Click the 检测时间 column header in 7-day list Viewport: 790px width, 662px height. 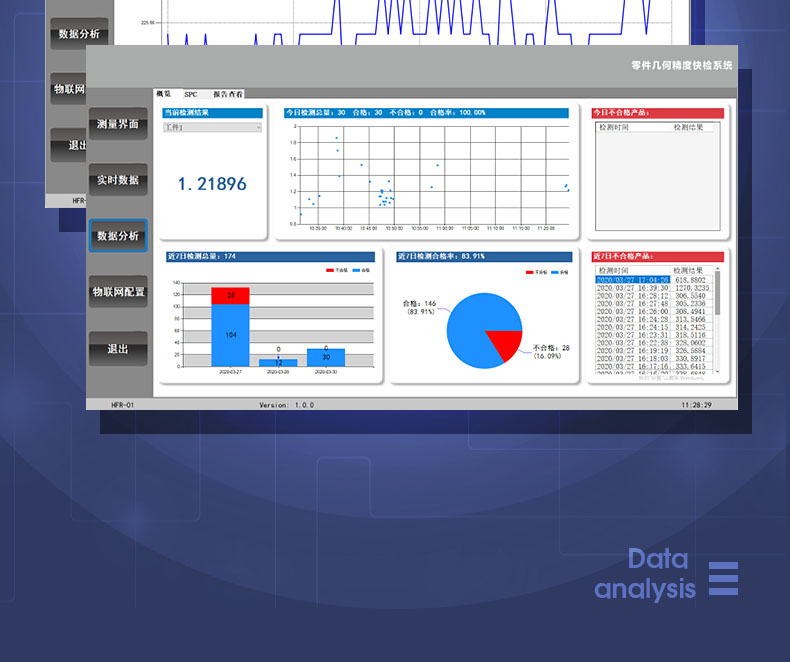[x=614, y=270]
